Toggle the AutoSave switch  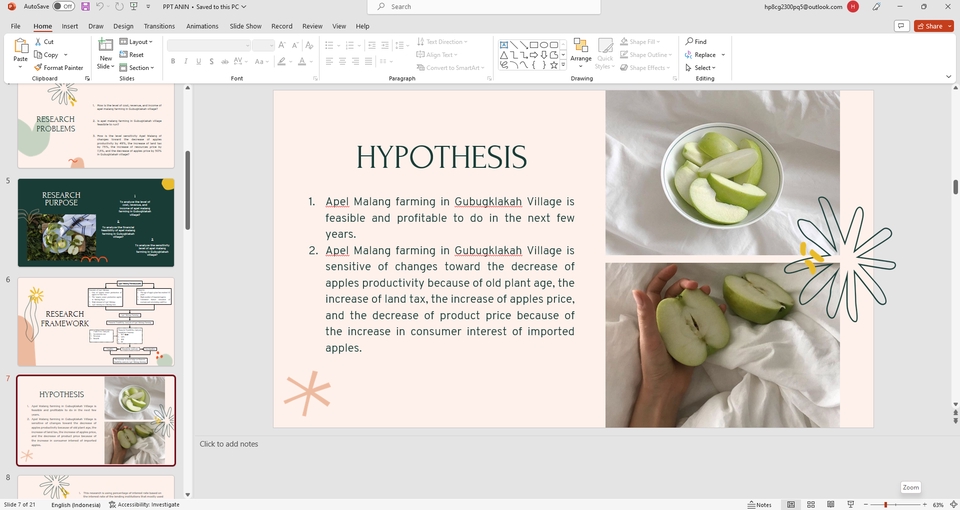click(63, 6)
